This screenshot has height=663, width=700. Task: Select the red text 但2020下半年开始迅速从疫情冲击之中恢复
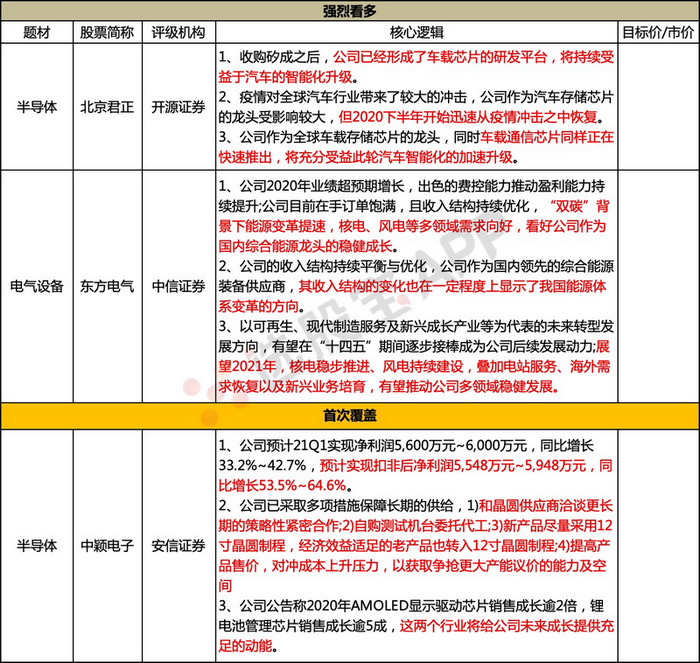[x=468, y=117]
